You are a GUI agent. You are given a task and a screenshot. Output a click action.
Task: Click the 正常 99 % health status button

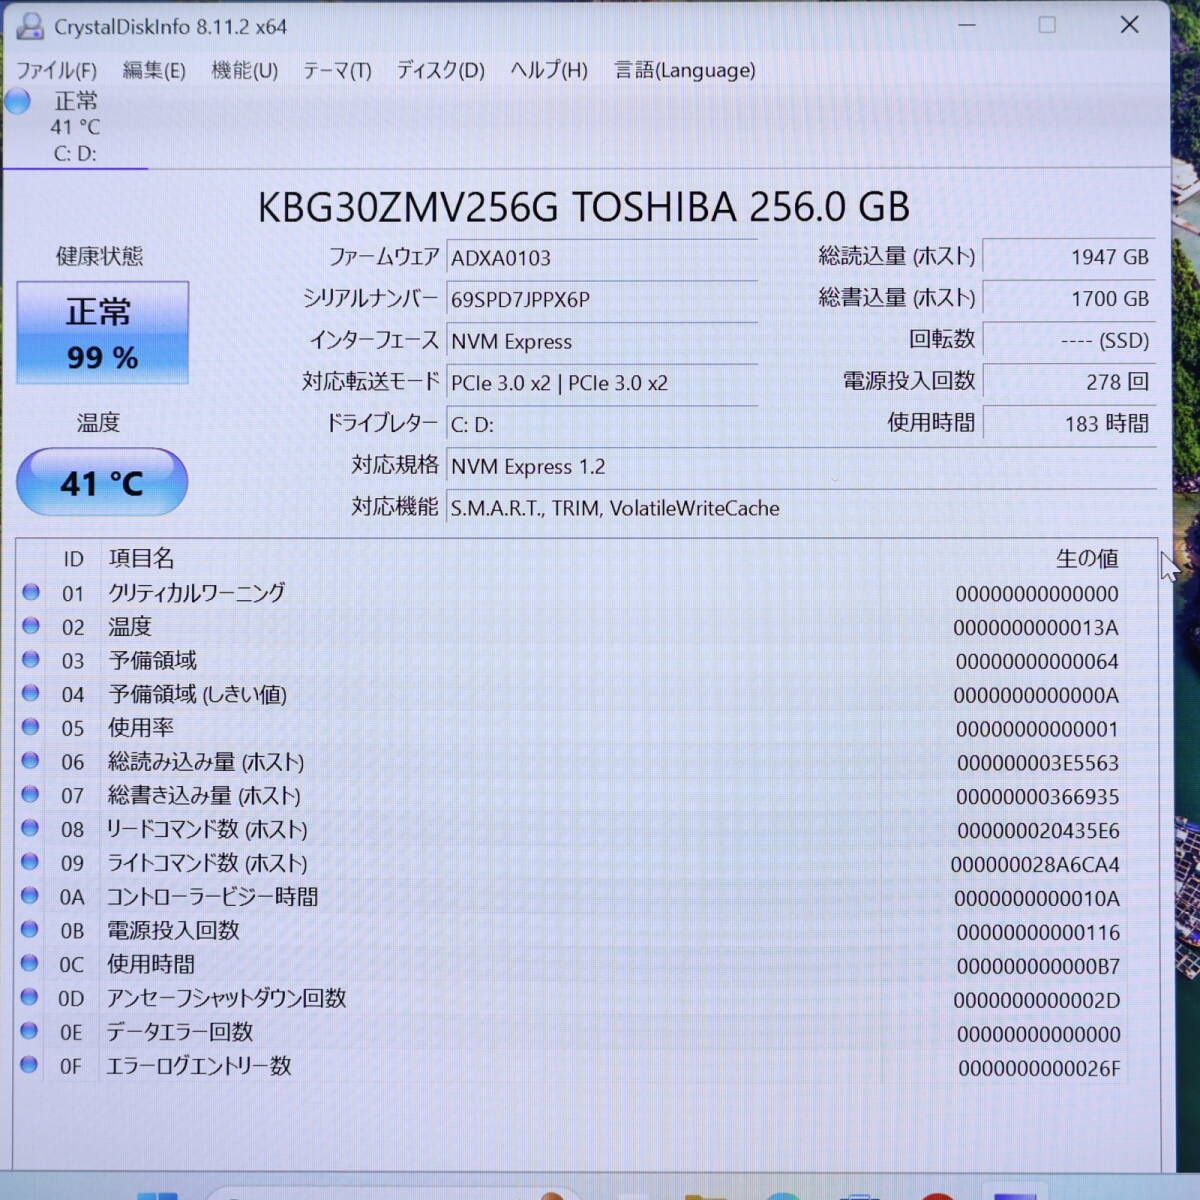pyautogui.click(x=102, y=333)
